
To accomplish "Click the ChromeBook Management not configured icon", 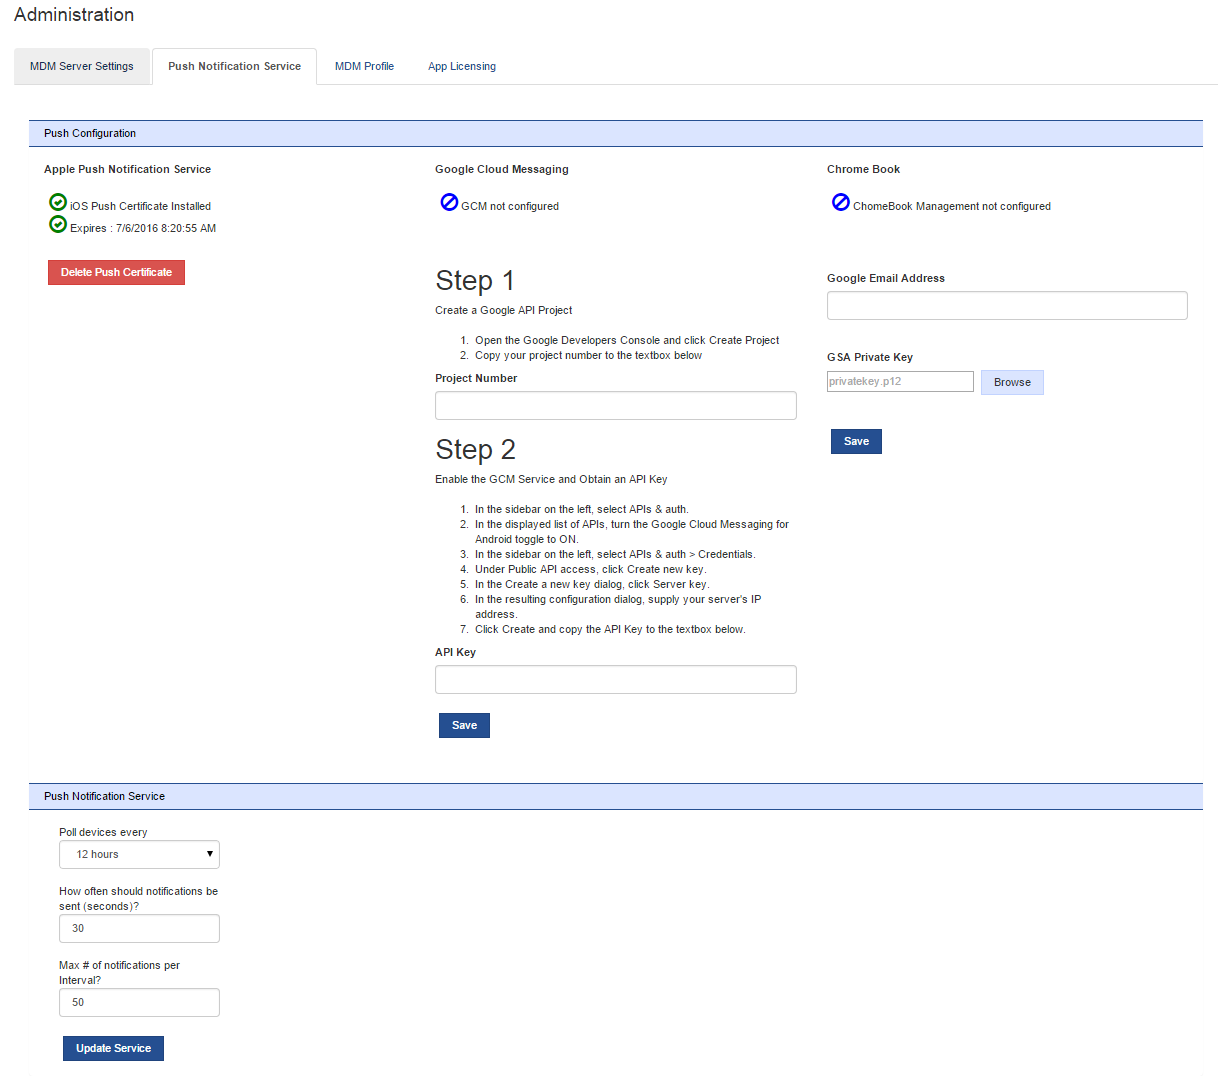I will click(841, 203).
